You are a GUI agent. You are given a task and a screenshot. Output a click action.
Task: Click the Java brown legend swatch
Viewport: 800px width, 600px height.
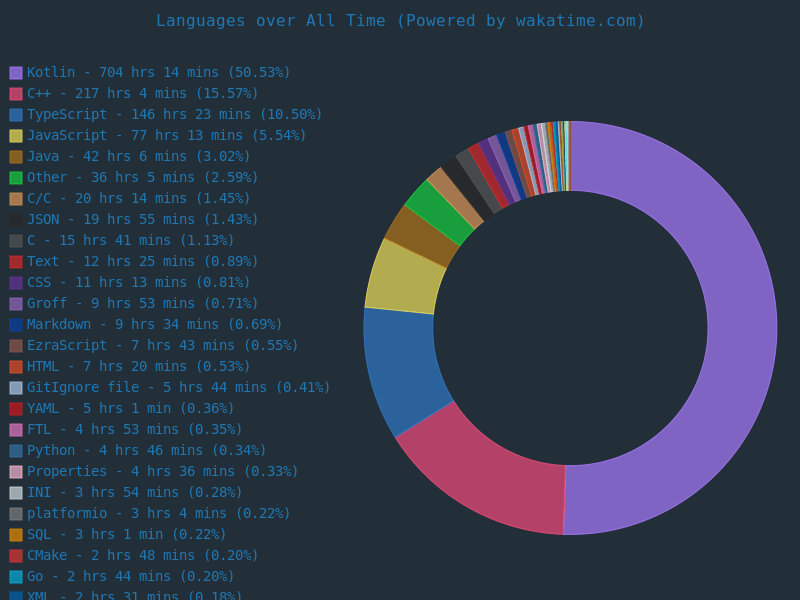[x=16, y=157]
